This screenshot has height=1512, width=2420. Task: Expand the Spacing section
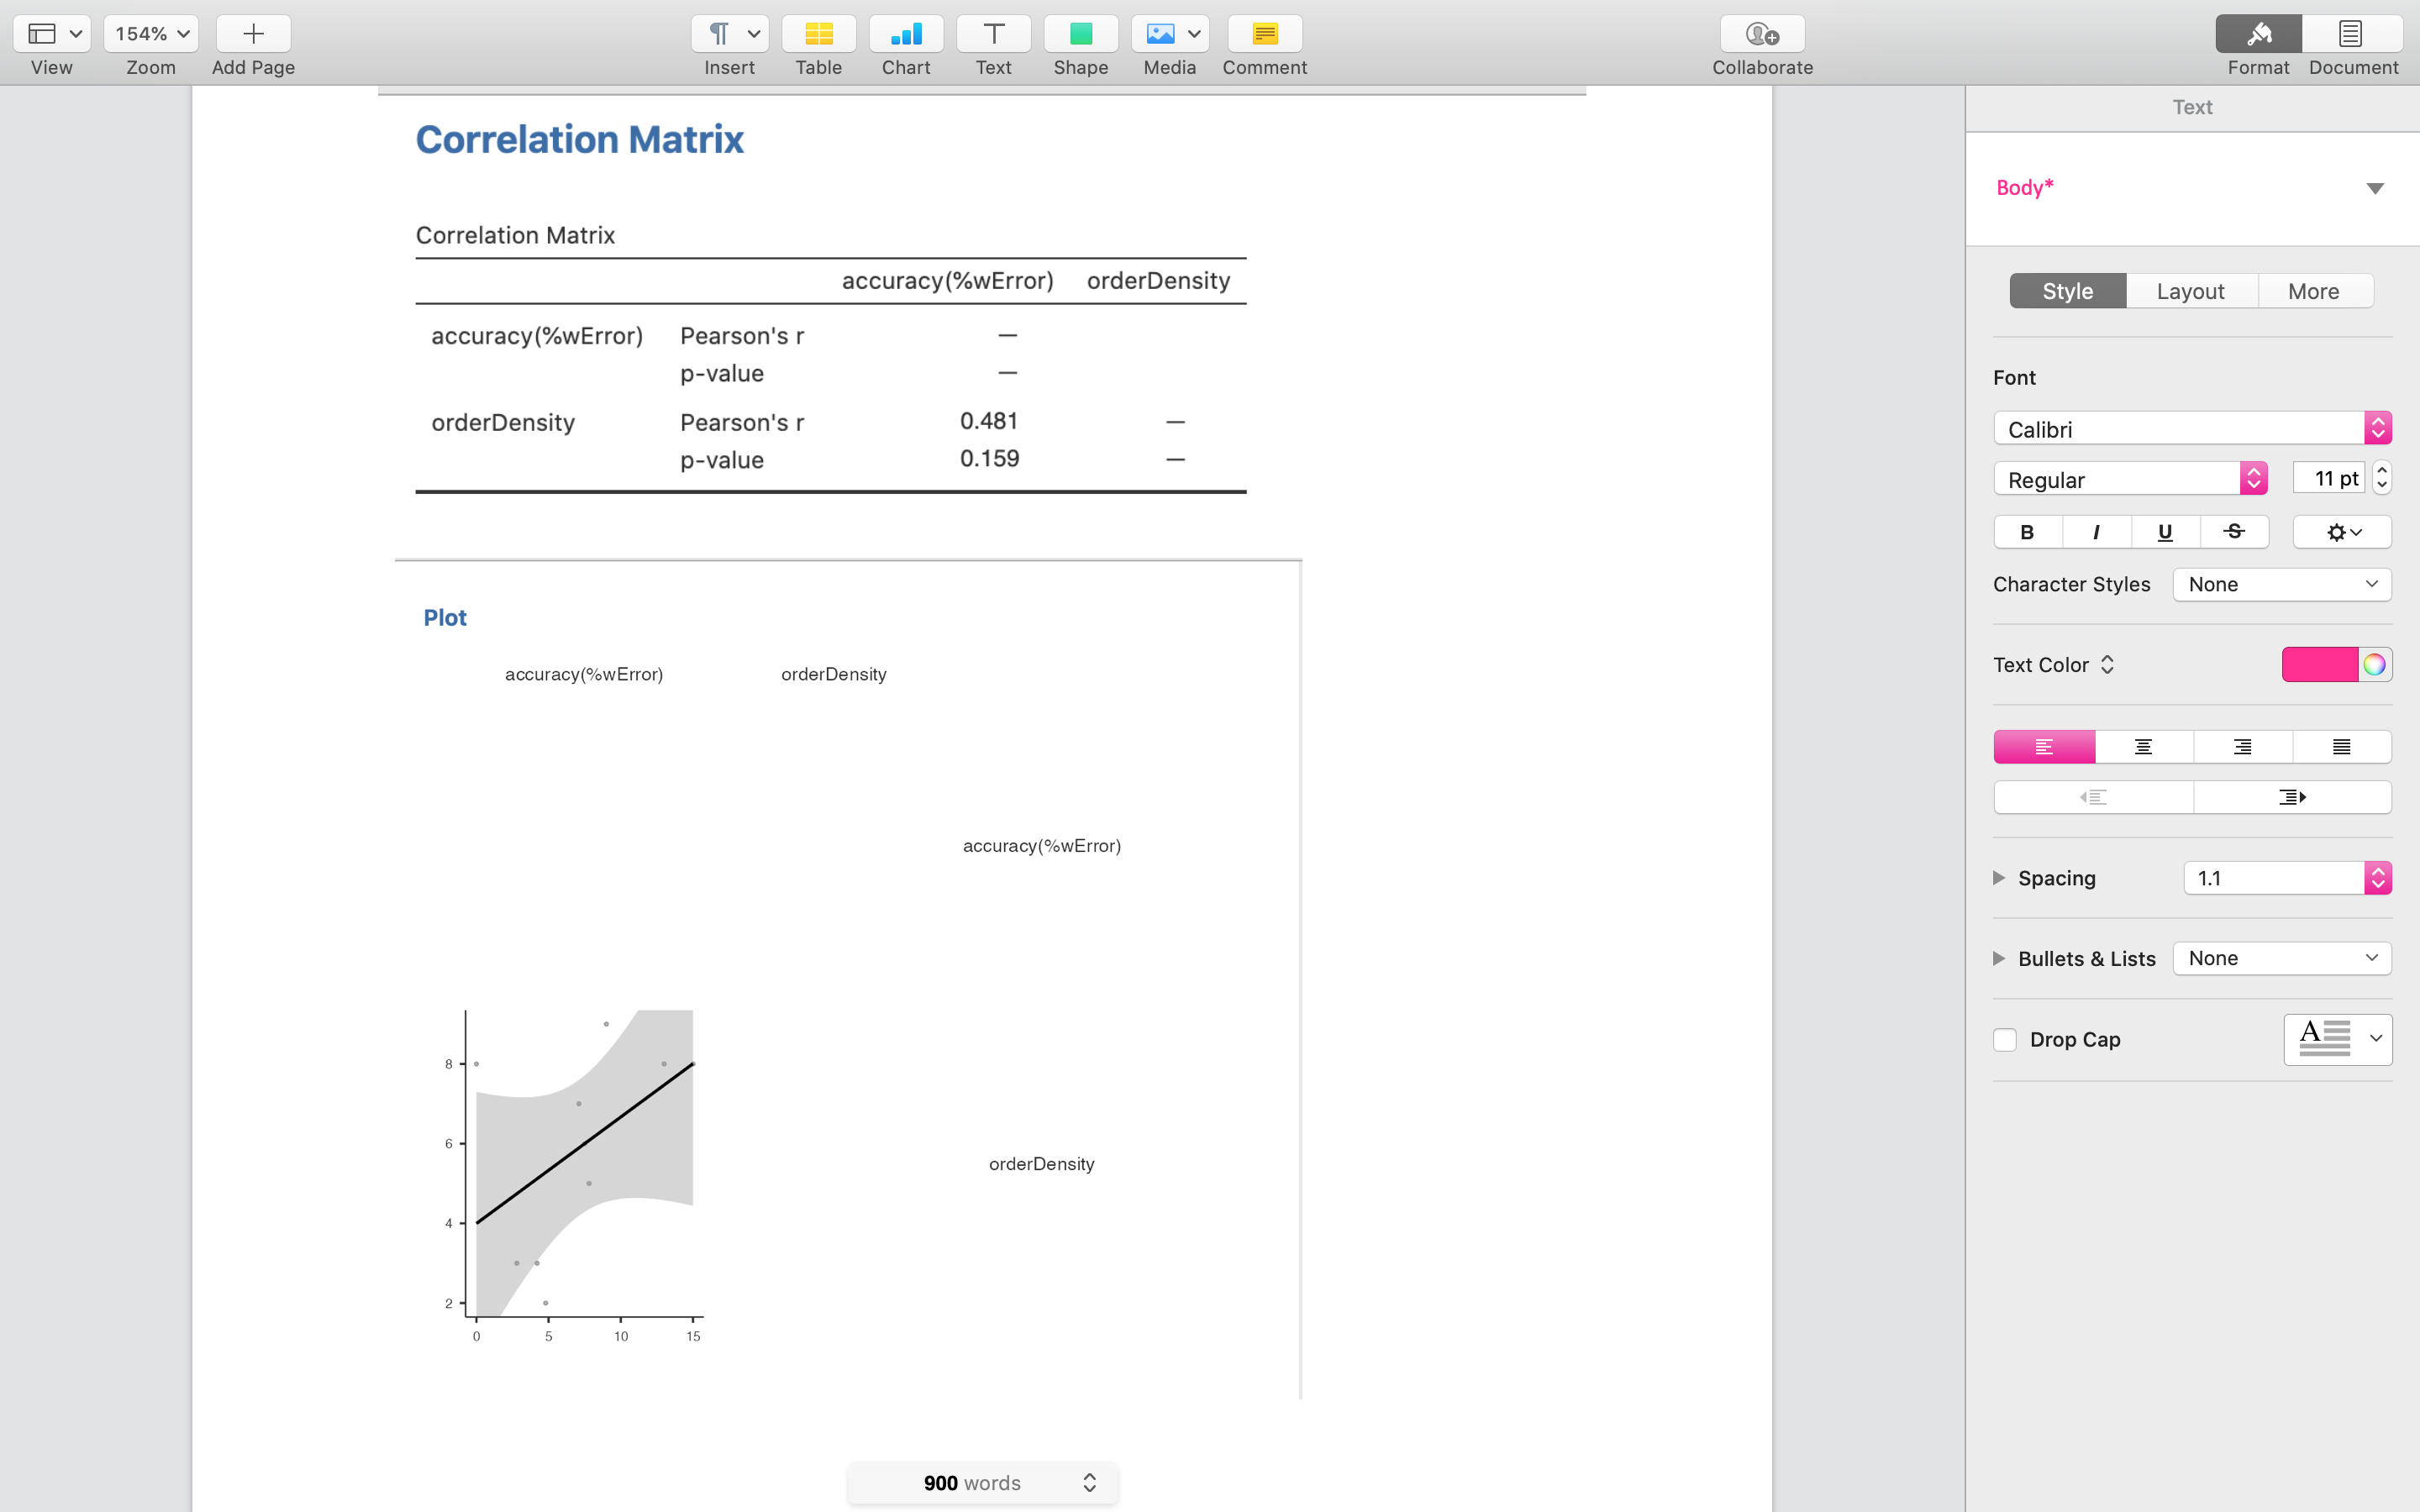pyautogui.click(x=1999, y=878)
